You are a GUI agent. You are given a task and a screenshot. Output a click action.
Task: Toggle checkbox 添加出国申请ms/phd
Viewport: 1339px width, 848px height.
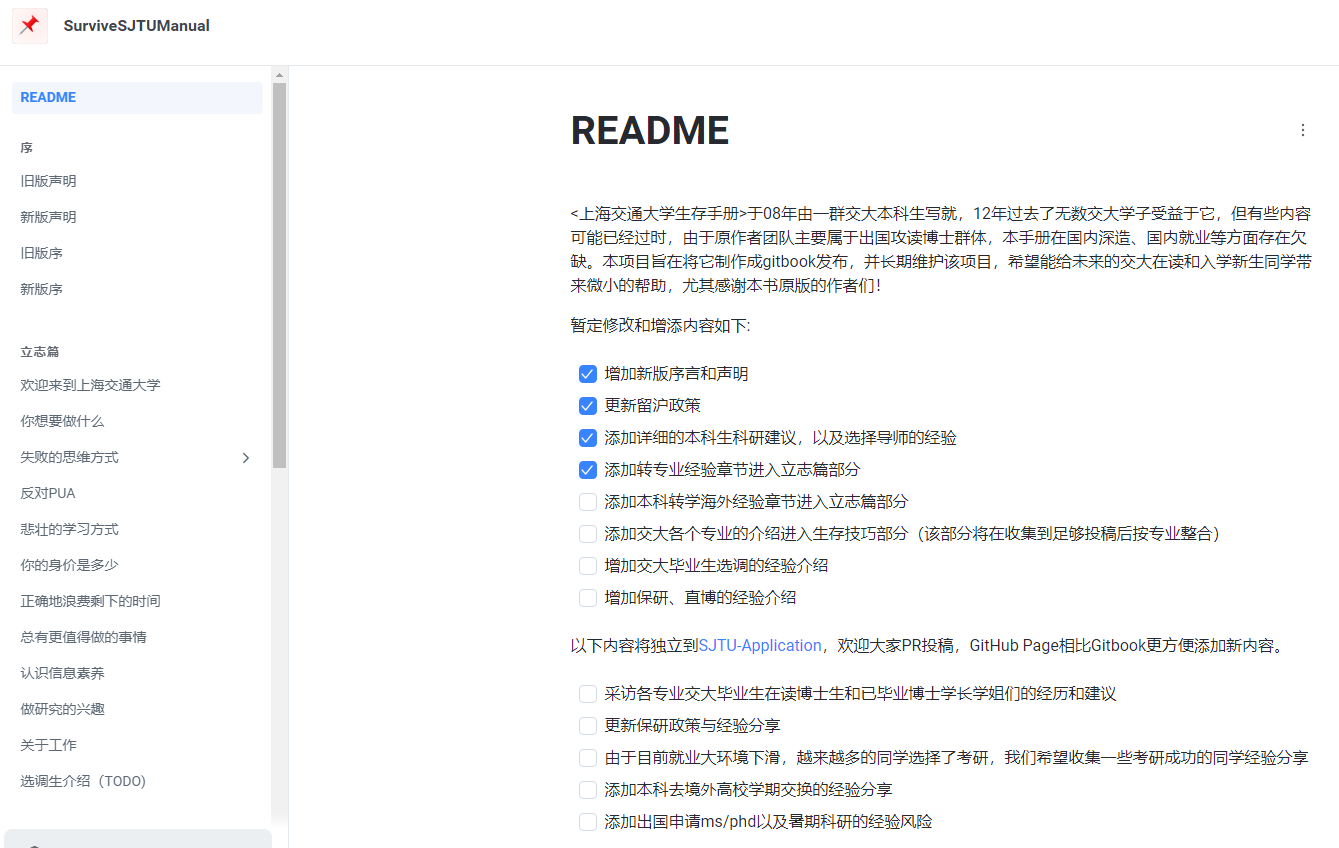(588, 822)
